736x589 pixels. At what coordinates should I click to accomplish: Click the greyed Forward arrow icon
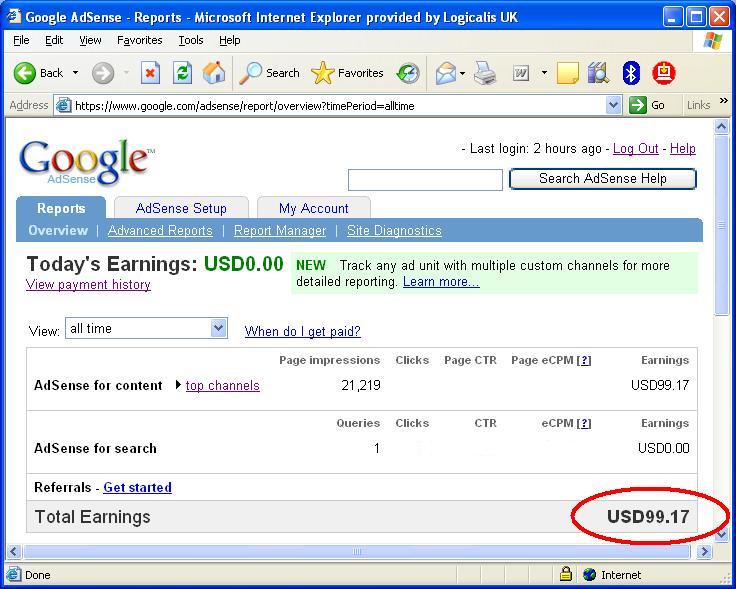tap(103, 73)
